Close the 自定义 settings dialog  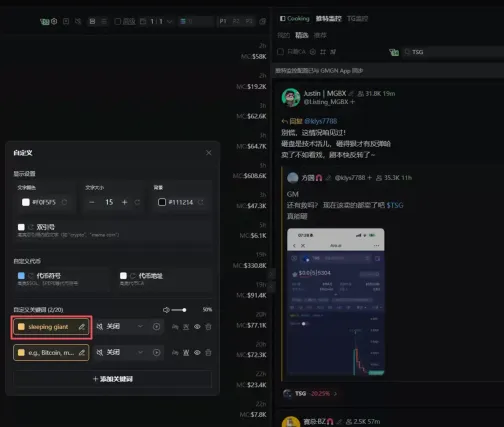(x=209, y=153)
